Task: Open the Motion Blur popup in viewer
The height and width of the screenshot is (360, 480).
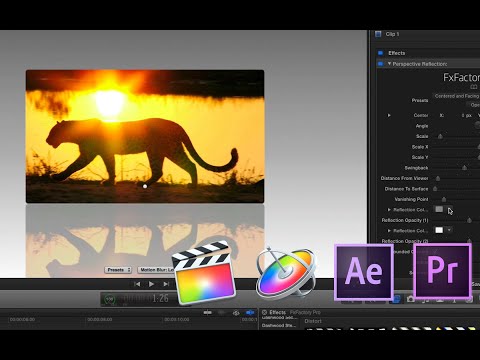Action: click(x=157, y=270)
